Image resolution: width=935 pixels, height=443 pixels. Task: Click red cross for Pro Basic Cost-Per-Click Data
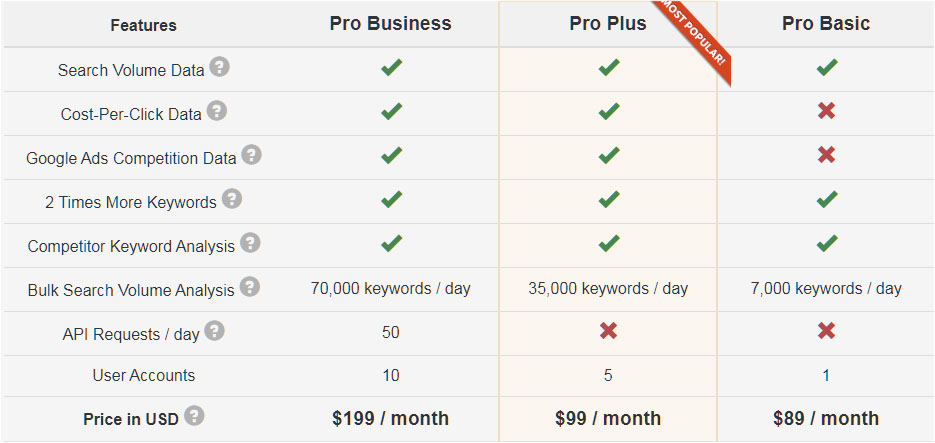point(826,111)
